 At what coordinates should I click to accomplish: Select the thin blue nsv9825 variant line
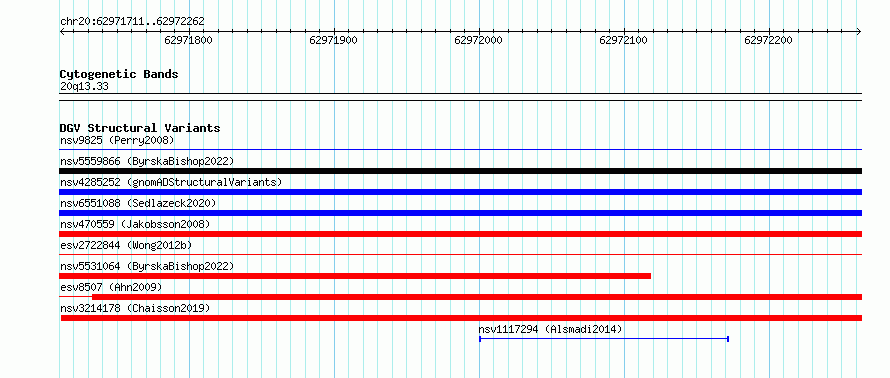click(461, 150)
